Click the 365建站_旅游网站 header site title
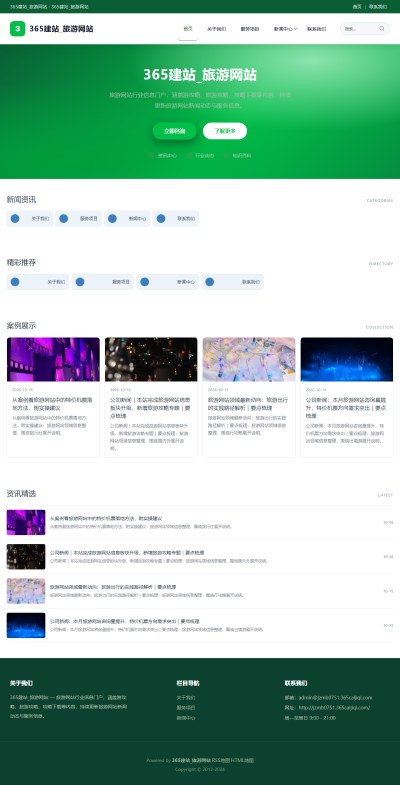 [x=61, y=29]
